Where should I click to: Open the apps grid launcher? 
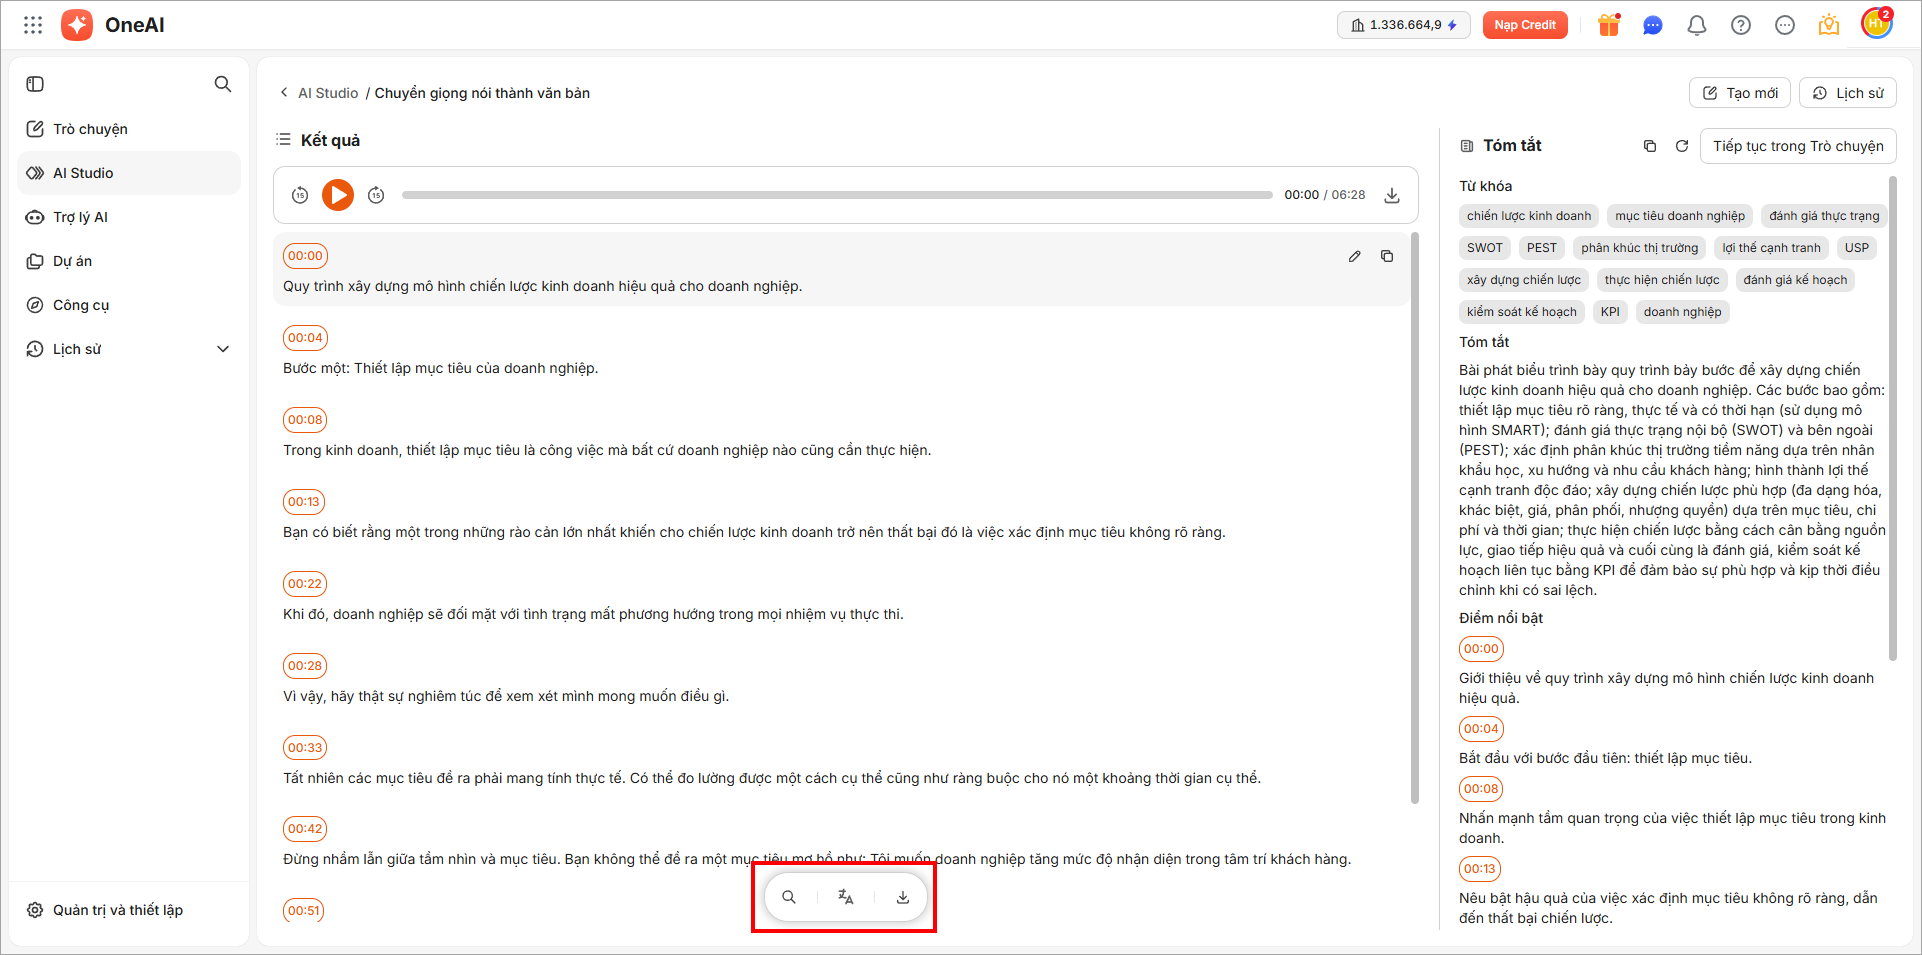[x=33, y=25]
